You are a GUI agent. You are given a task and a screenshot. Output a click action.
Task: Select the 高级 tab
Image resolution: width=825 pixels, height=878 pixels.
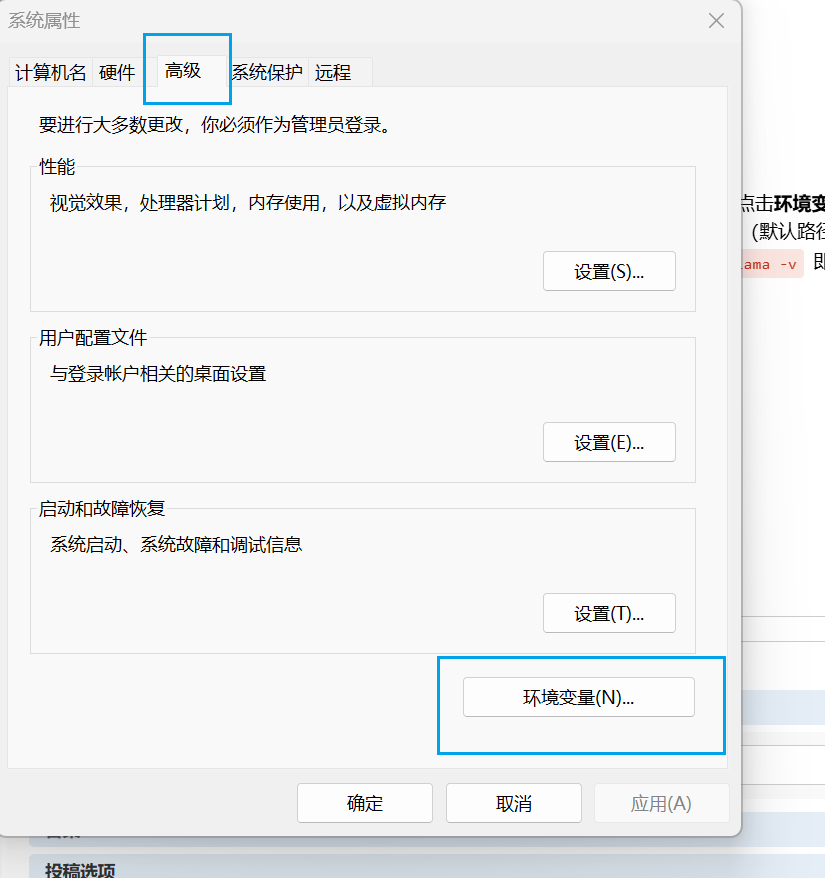[191, 71]
